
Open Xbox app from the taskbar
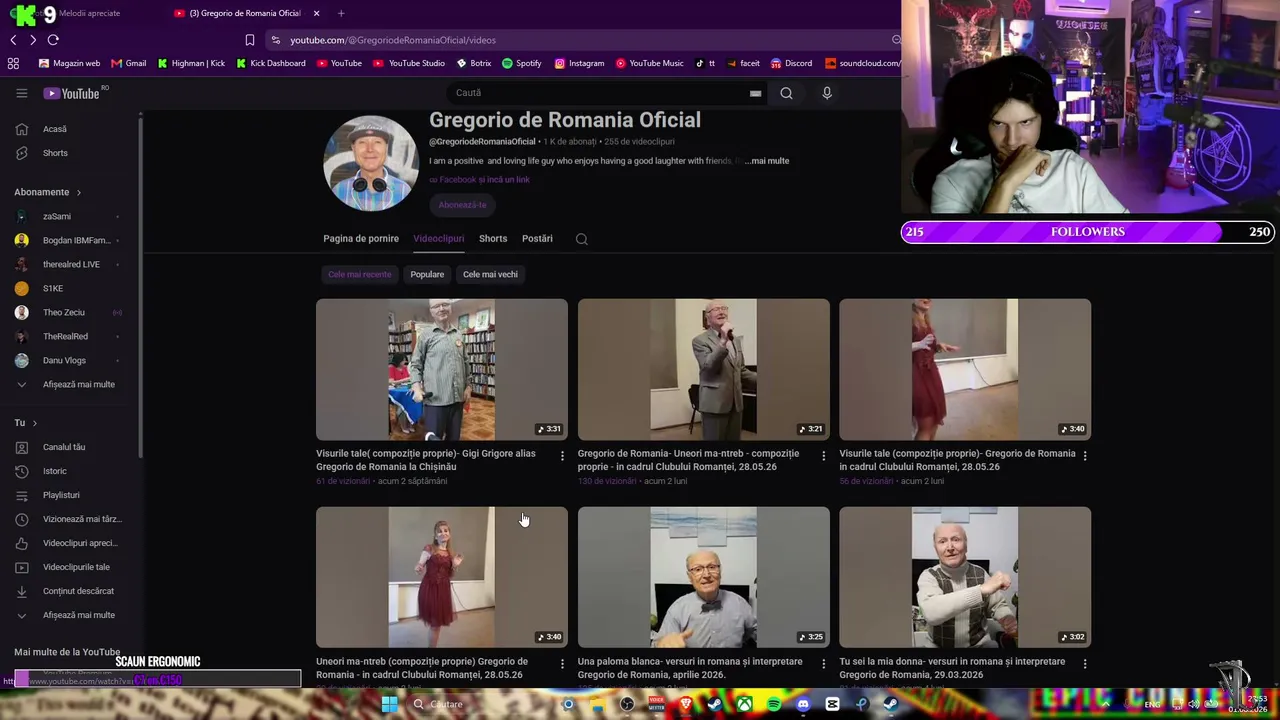(745, 704)
